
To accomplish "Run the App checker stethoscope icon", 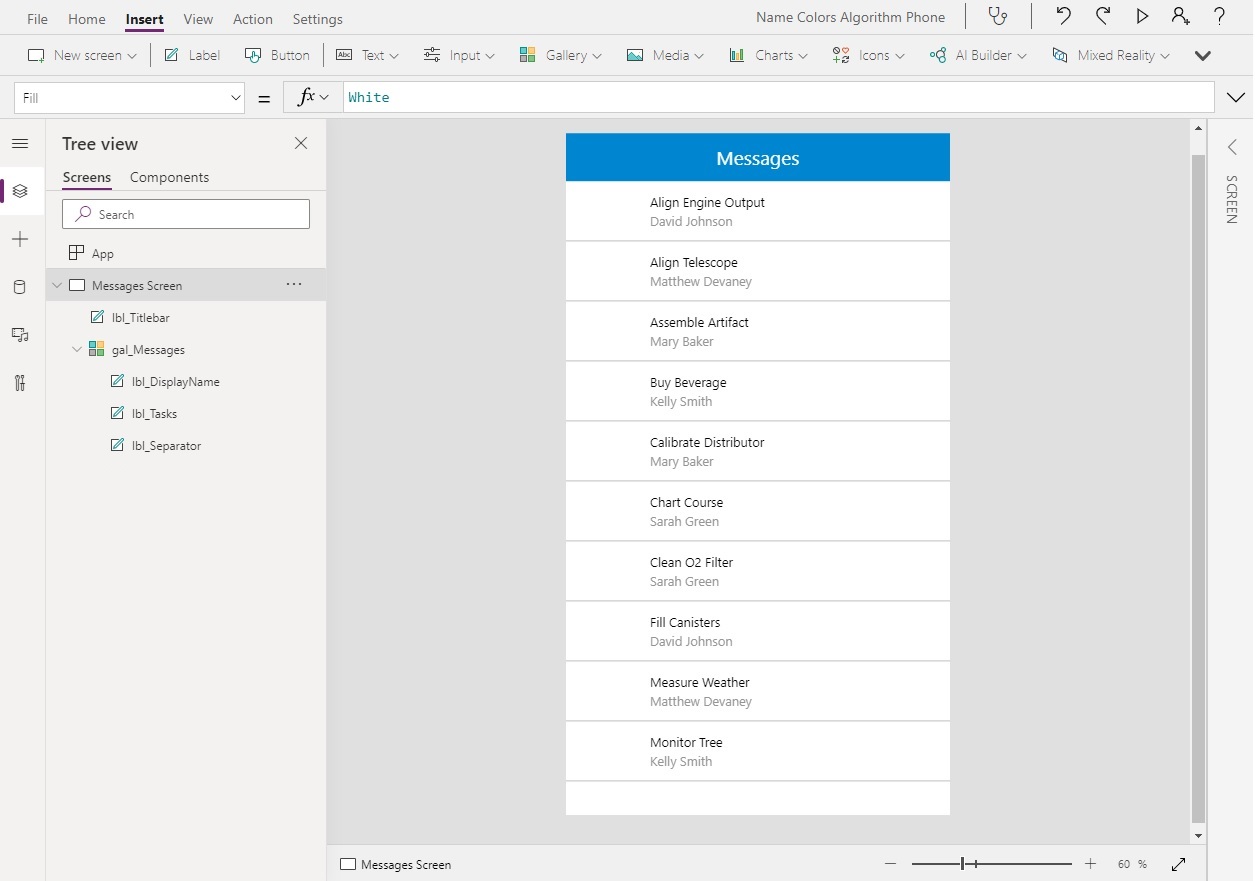I will [x=997, y=16].
